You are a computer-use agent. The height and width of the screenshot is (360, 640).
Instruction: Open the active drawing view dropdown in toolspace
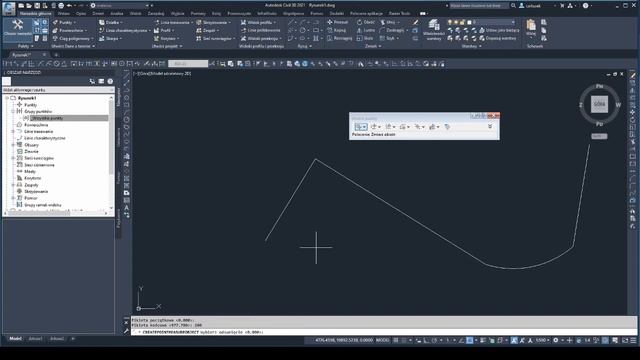coord(58,90)
